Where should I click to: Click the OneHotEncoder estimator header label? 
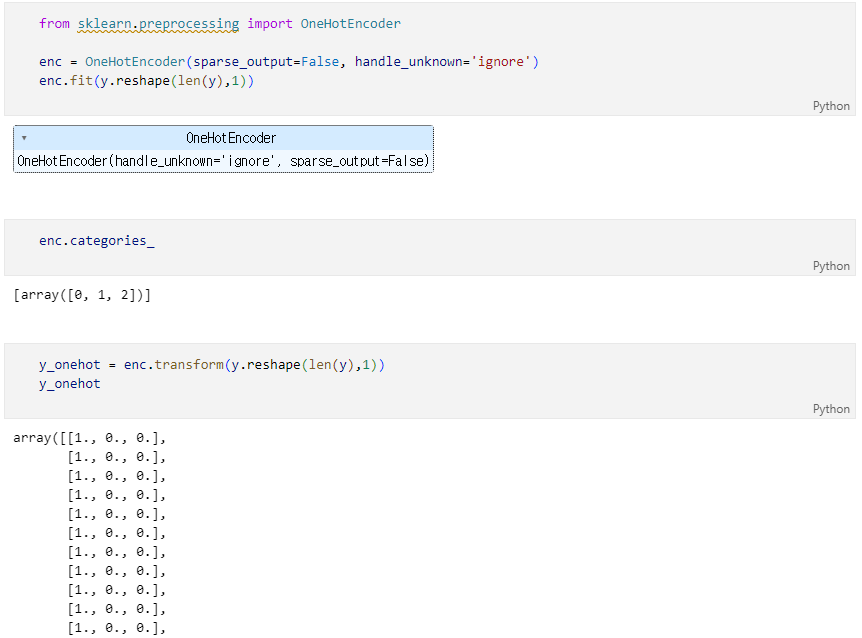[x=231, y=138]
